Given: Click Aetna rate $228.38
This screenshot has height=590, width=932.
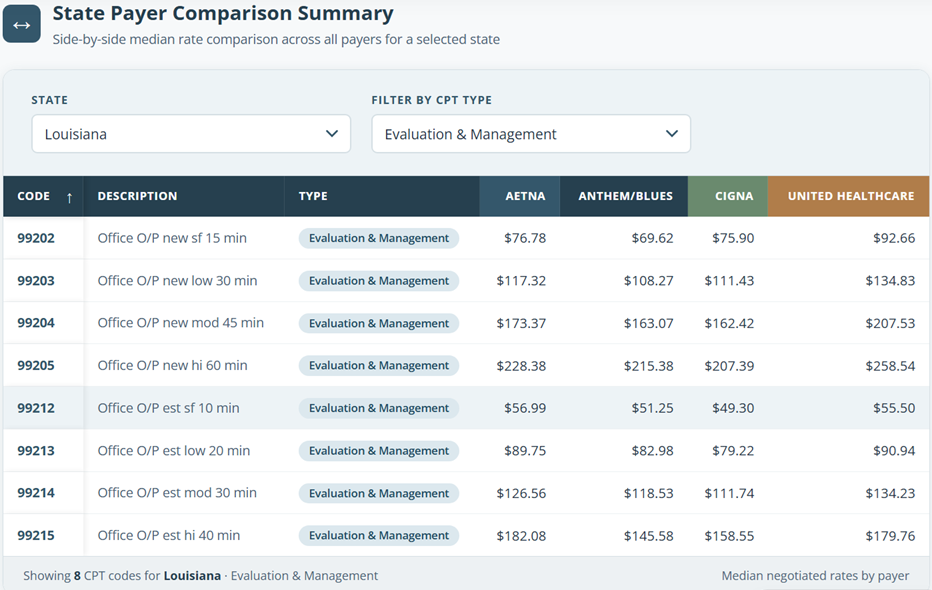Looking at the screenshot, I should click(x=521, y=366).
